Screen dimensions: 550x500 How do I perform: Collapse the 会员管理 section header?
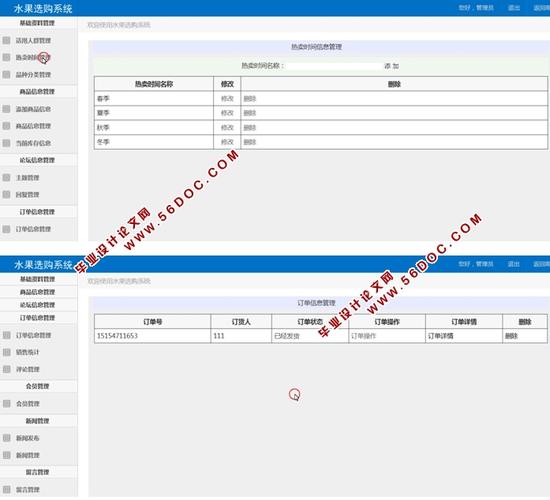(38, 386)
